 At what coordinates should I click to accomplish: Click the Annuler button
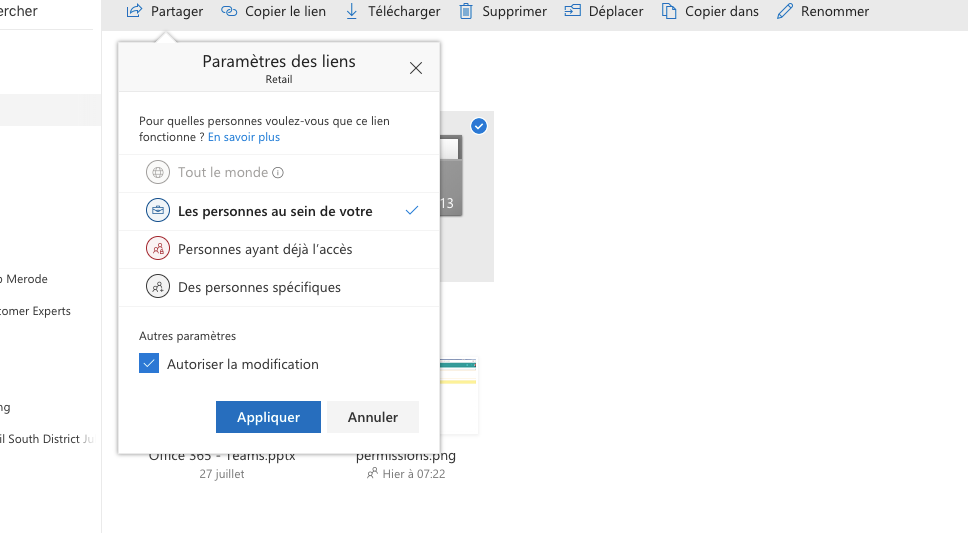click(373, 417)
